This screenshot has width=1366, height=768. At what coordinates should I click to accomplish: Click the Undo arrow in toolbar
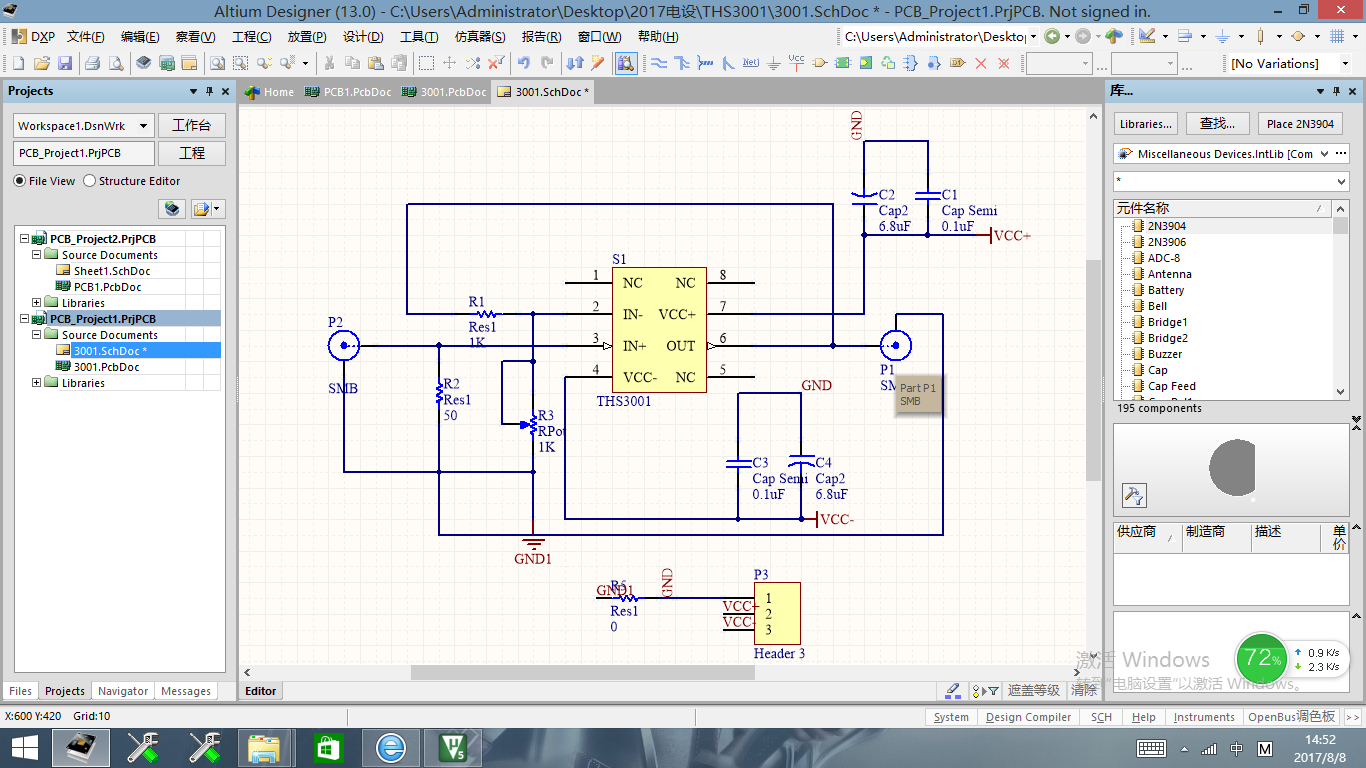(523, 63)
